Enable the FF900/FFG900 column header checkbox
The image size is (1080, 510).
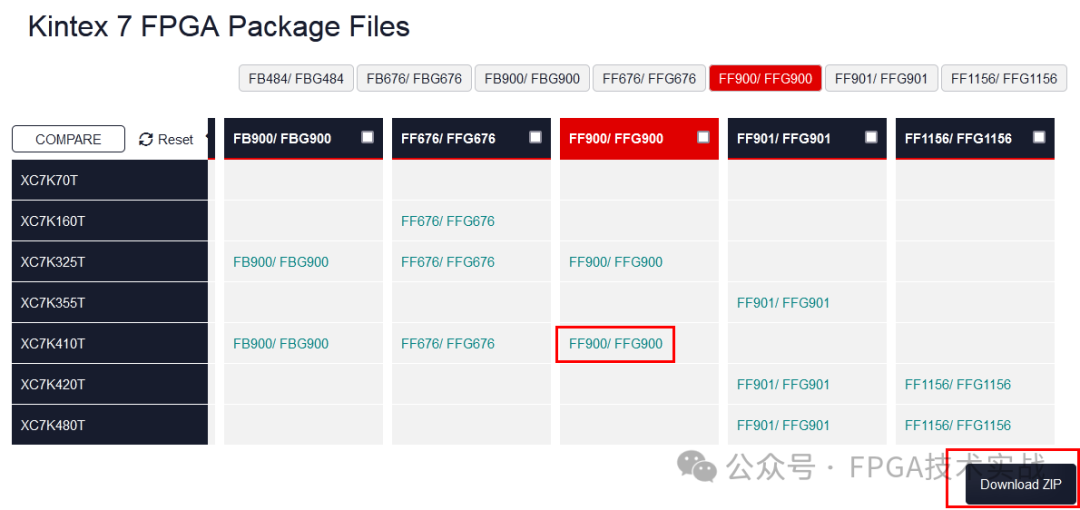click(703, 137)
